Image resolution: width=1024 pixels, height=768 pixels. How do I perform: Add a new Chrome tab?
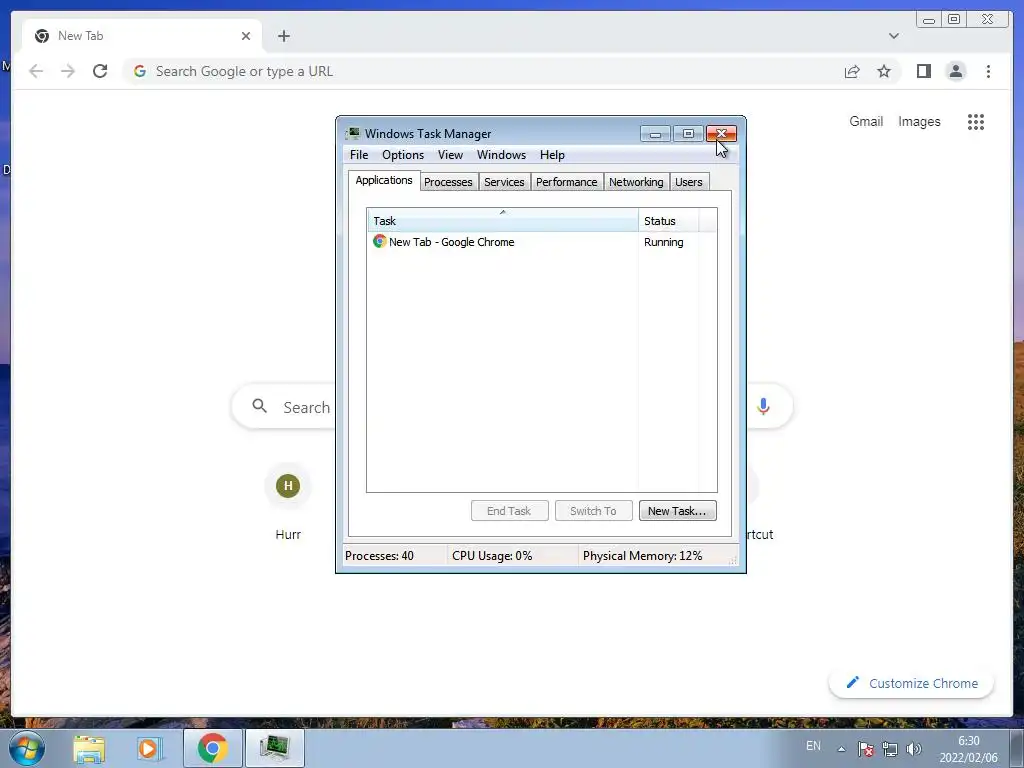coord(283,36)
